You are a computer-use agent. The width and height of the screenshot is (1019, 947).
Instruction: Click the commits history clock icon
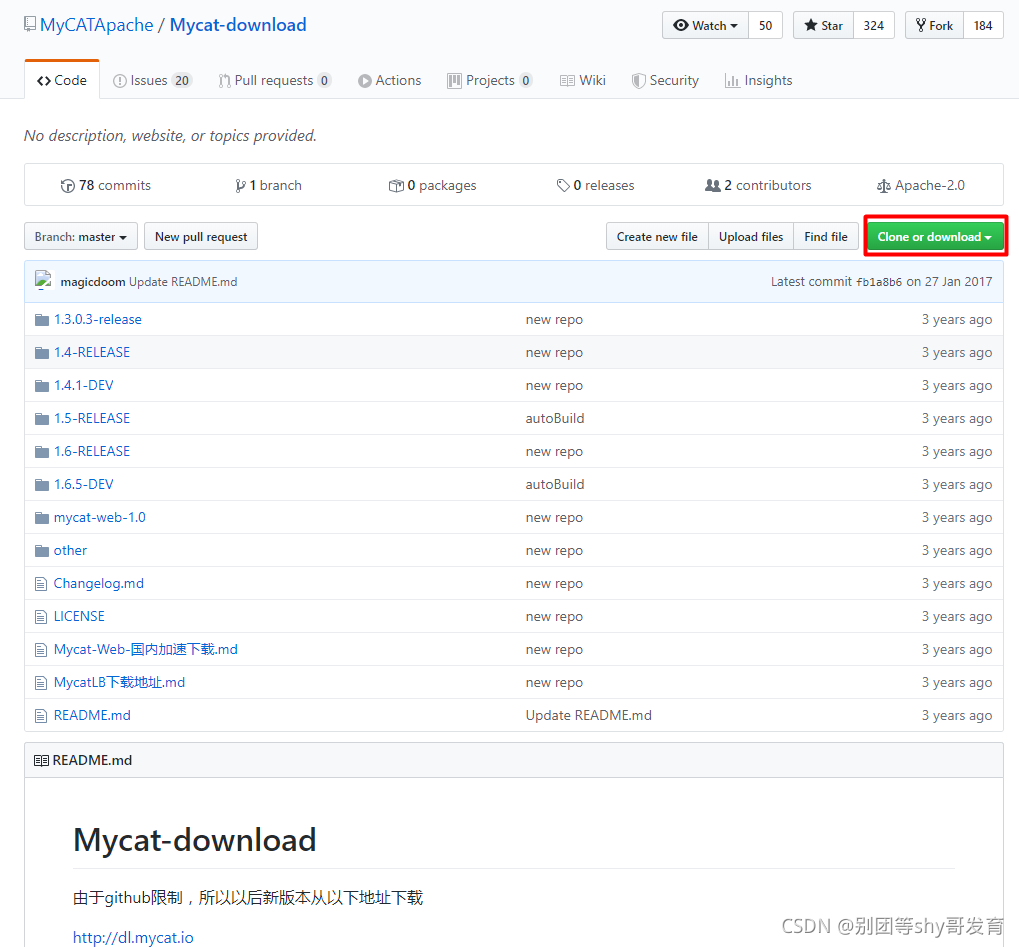coord(68,186)
